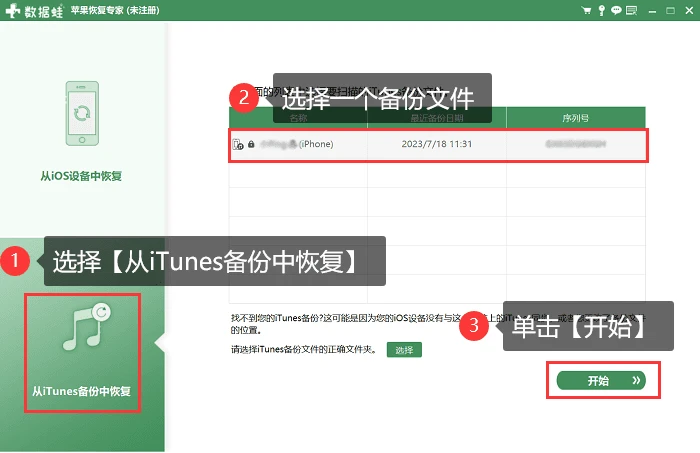Click the key registration icon
This screenshot has height=453, width=700.
coord(602,10)
